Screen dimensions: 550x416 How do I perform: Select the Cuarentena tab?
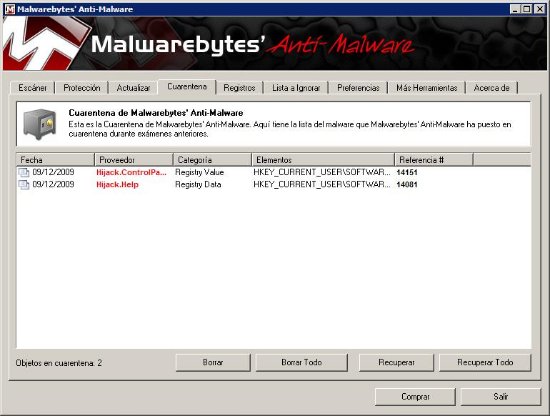click(187, 87)
